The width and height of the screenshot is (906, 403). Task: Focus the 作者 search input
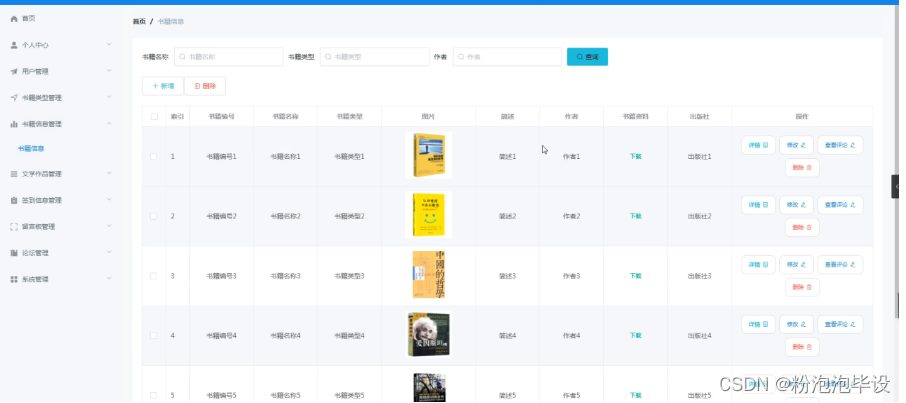(507, 57)
